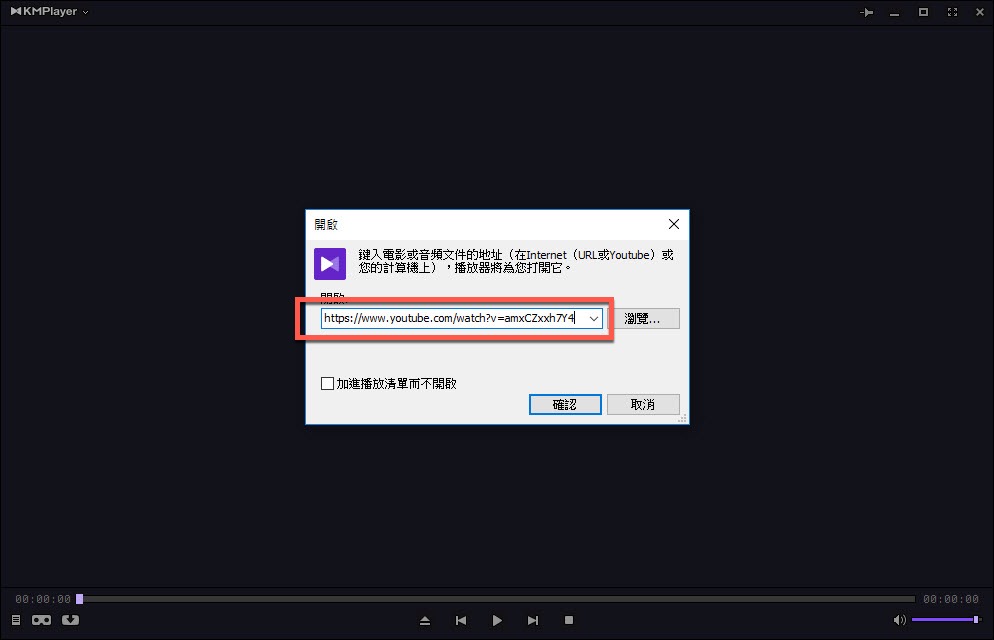Open the download/capture icon in the bottom bar
The image size is (994, 640).
point(70,620)
